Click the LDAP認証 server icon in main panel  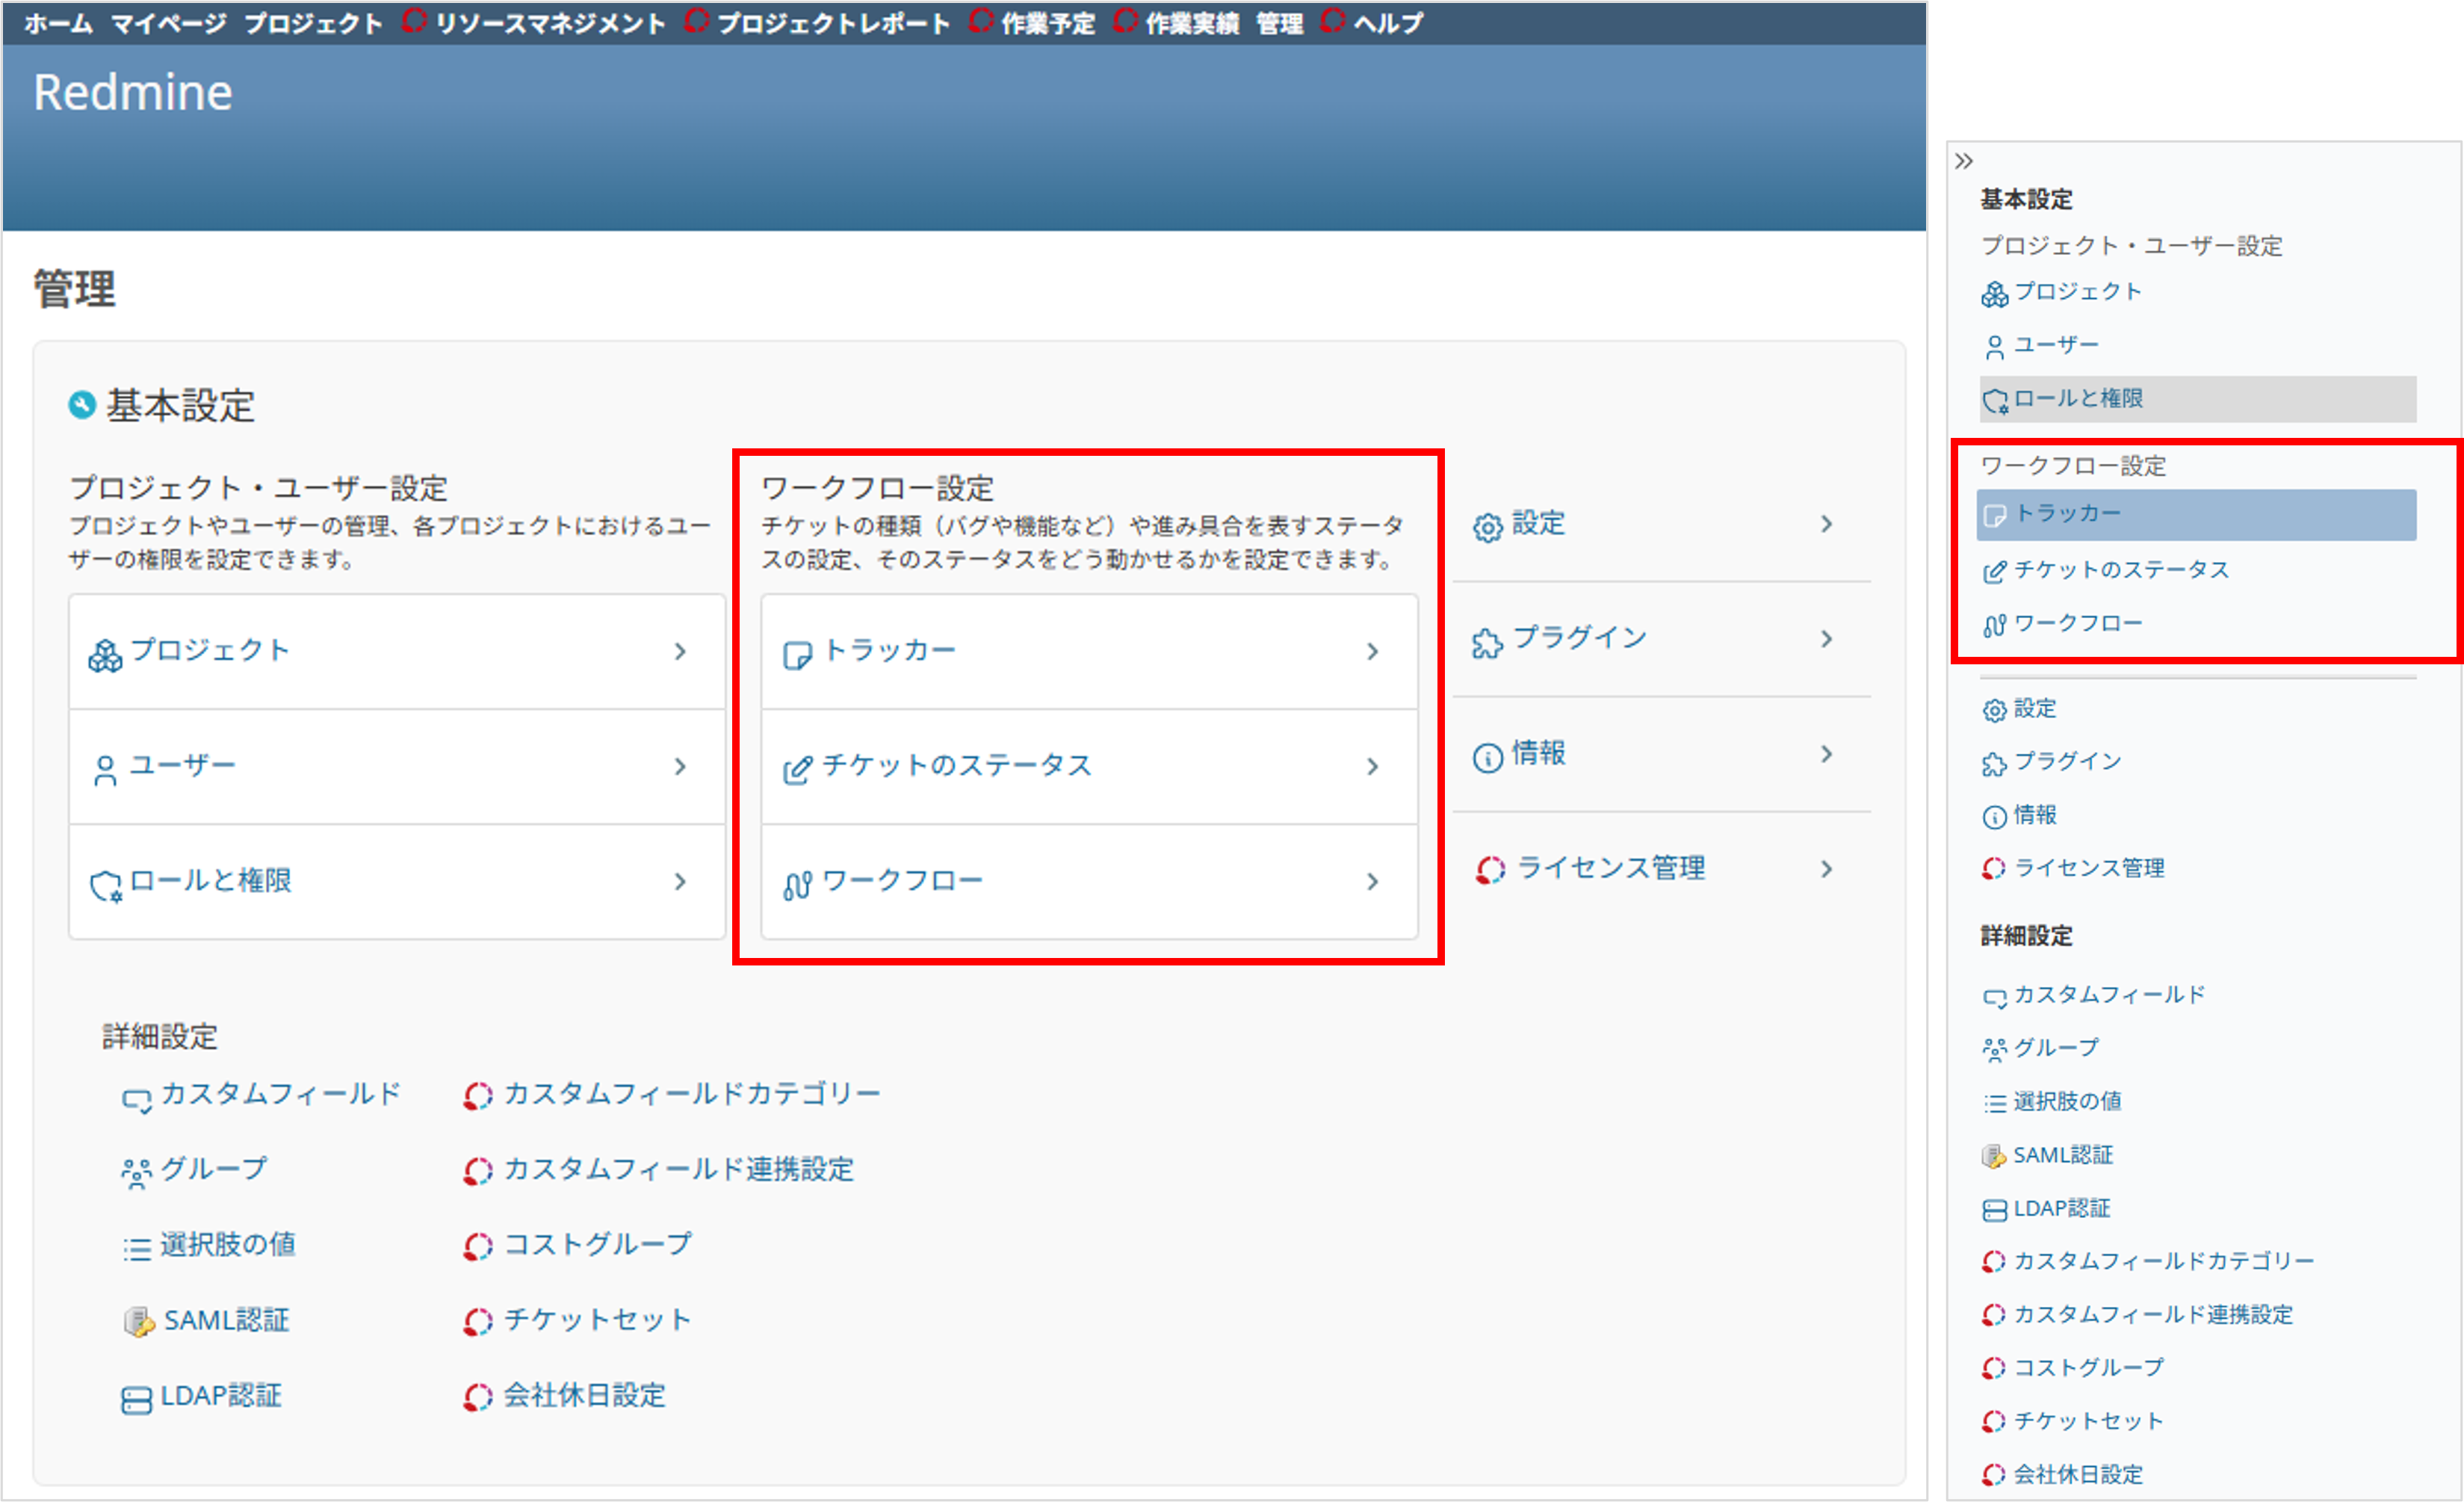(x=137, y=1399)
